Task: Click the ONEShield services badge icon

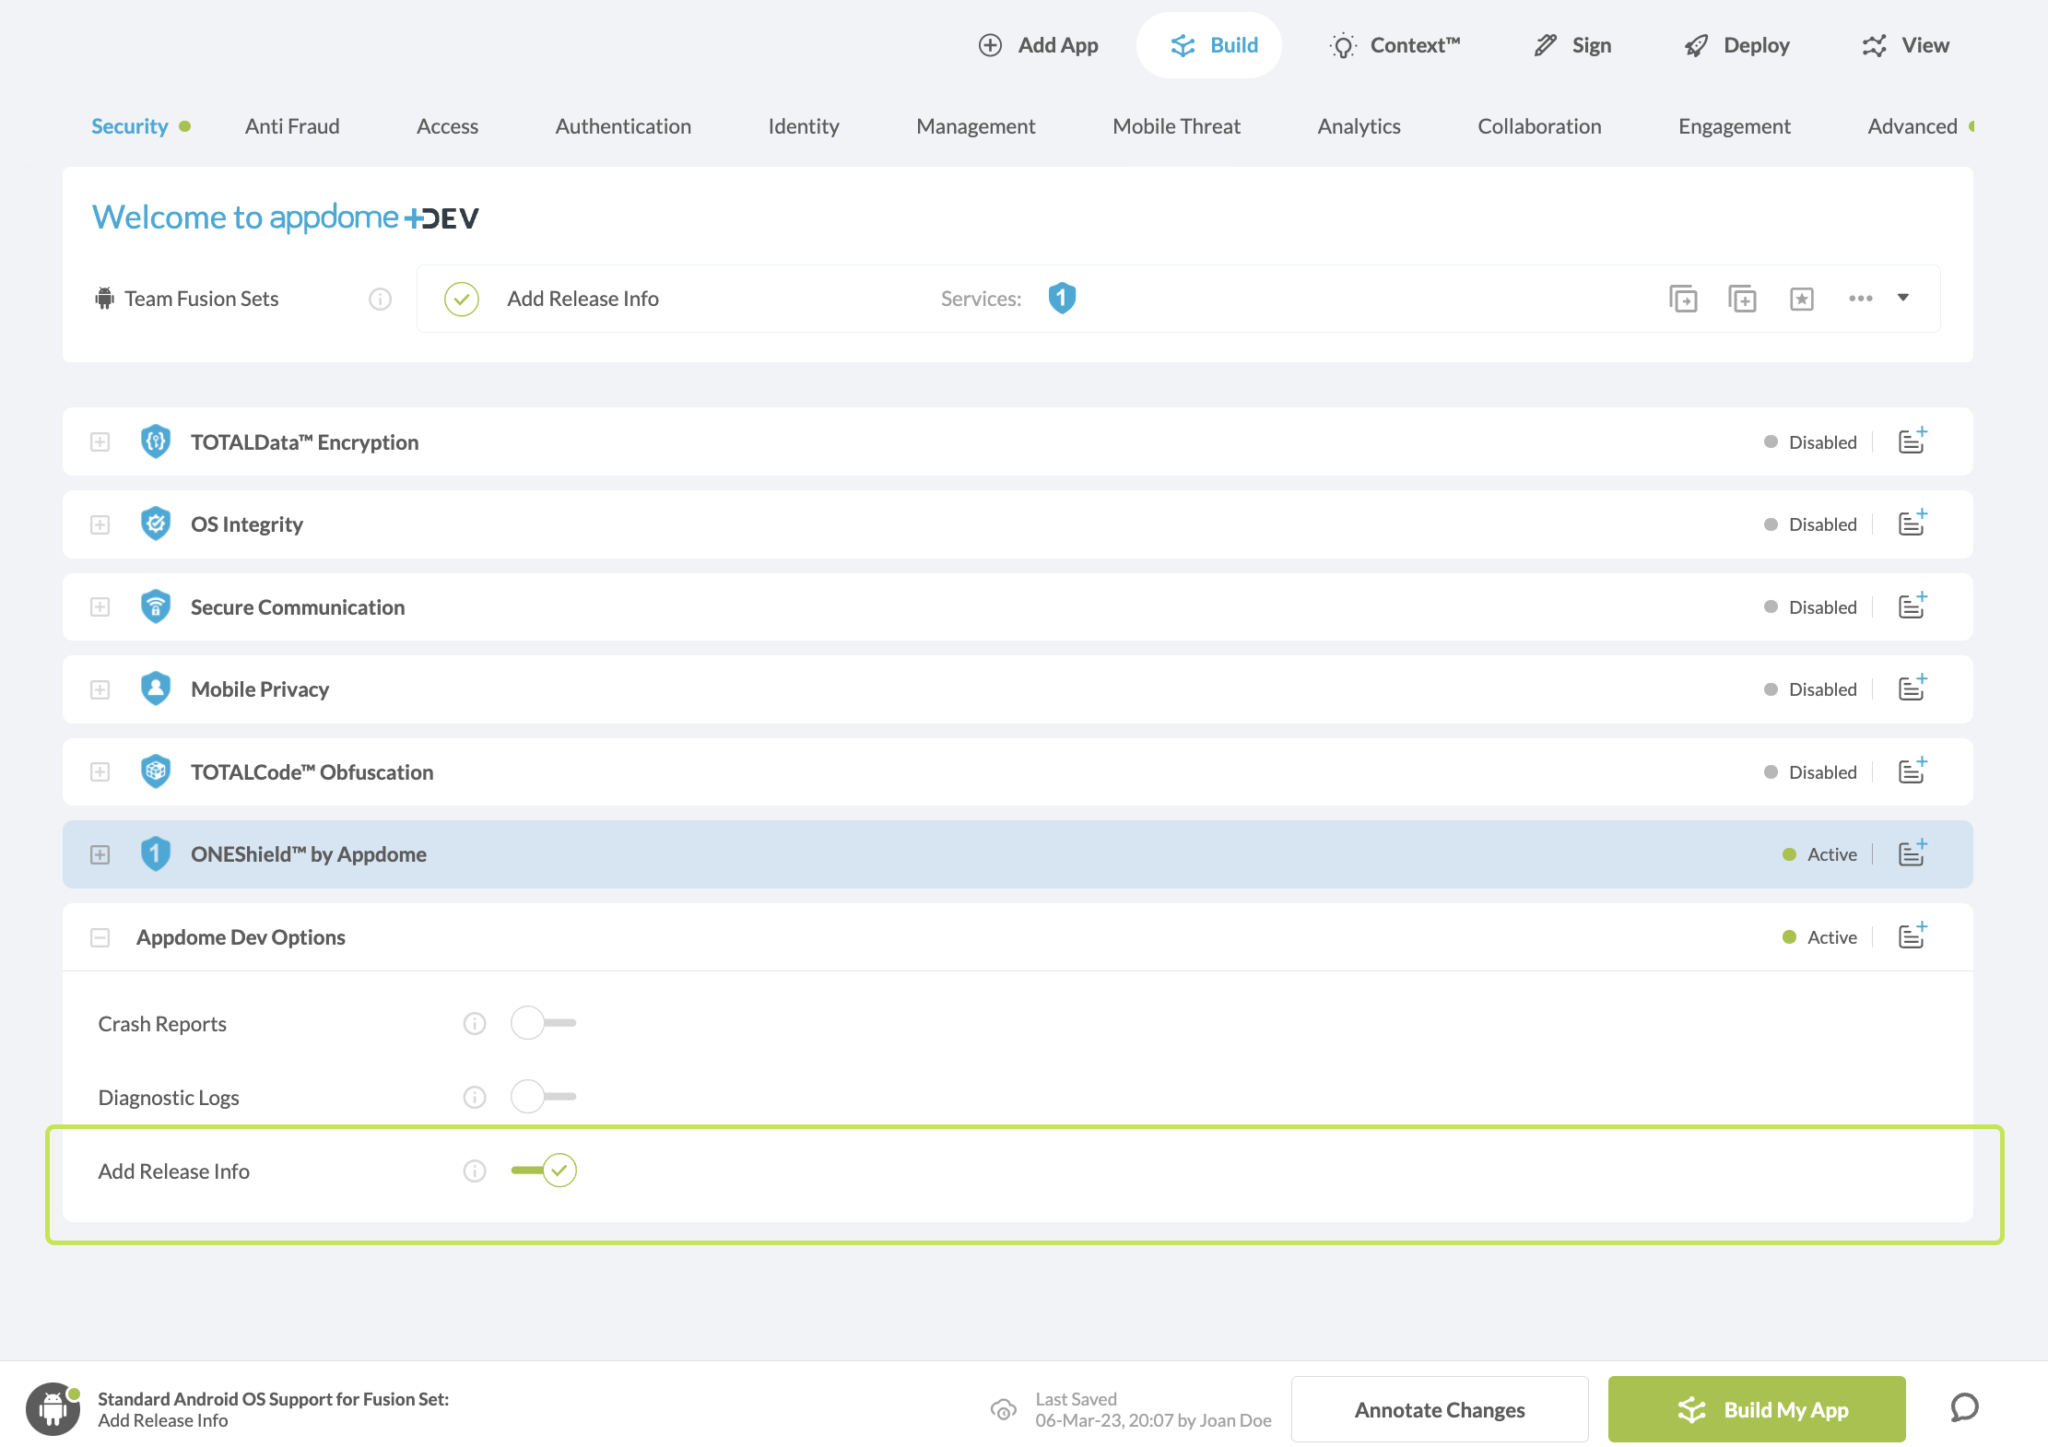Action: click(1061, 298)
